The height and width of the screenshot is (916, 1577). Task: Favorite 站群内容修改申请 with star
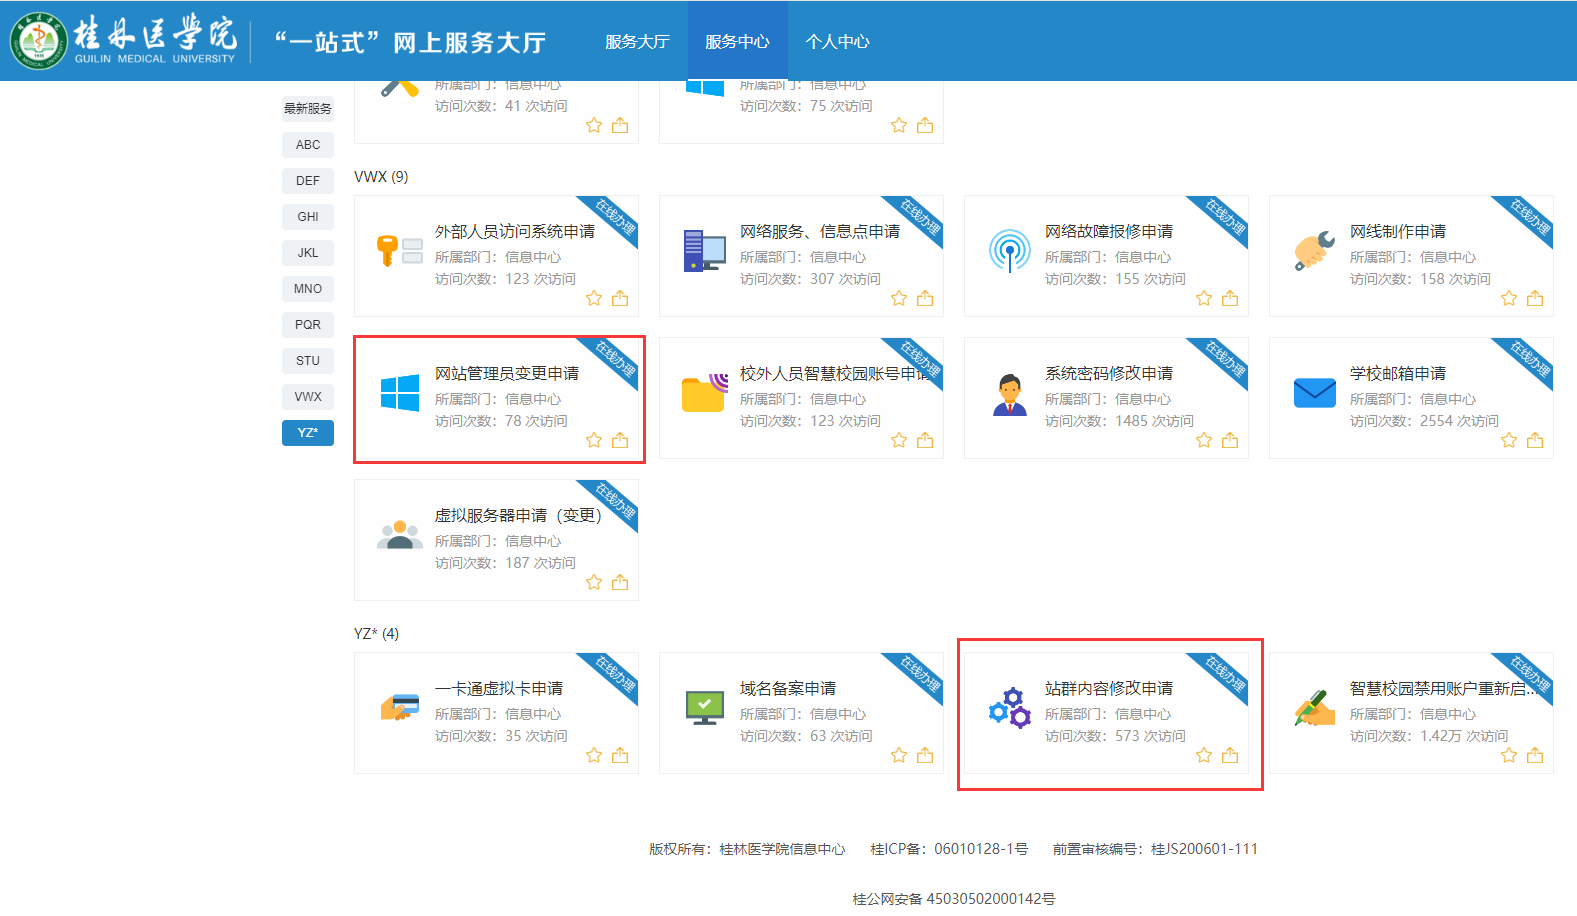(x=1204, y=755)
